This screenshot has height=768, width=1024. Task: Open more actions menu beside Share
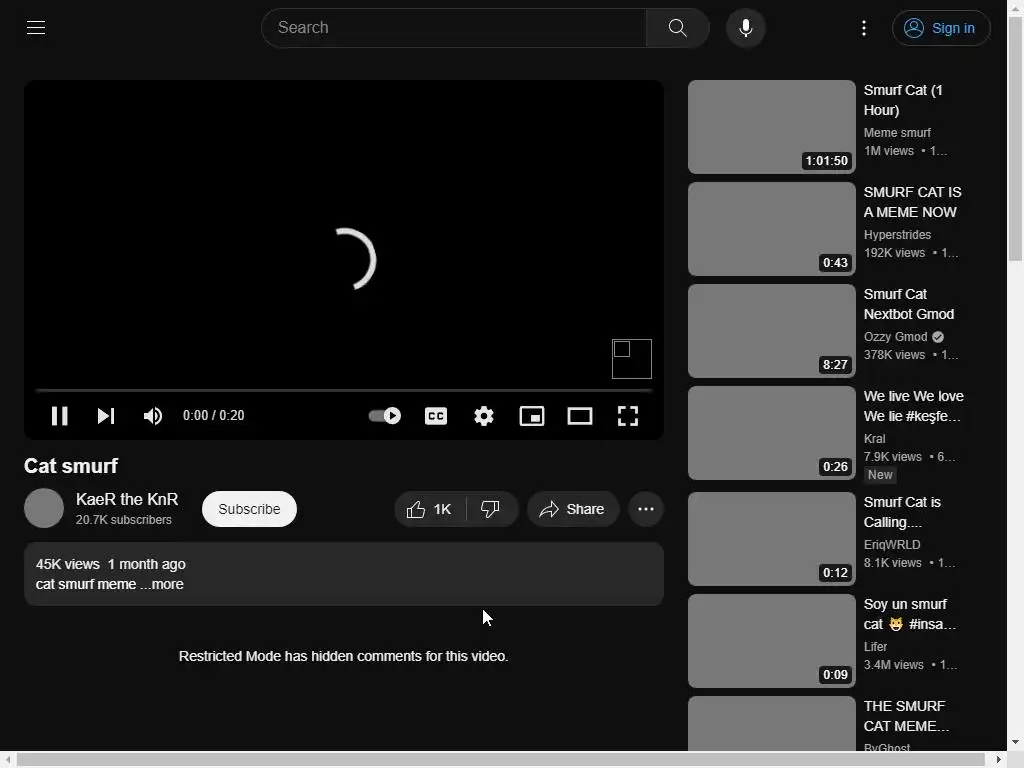click(646, 509)
